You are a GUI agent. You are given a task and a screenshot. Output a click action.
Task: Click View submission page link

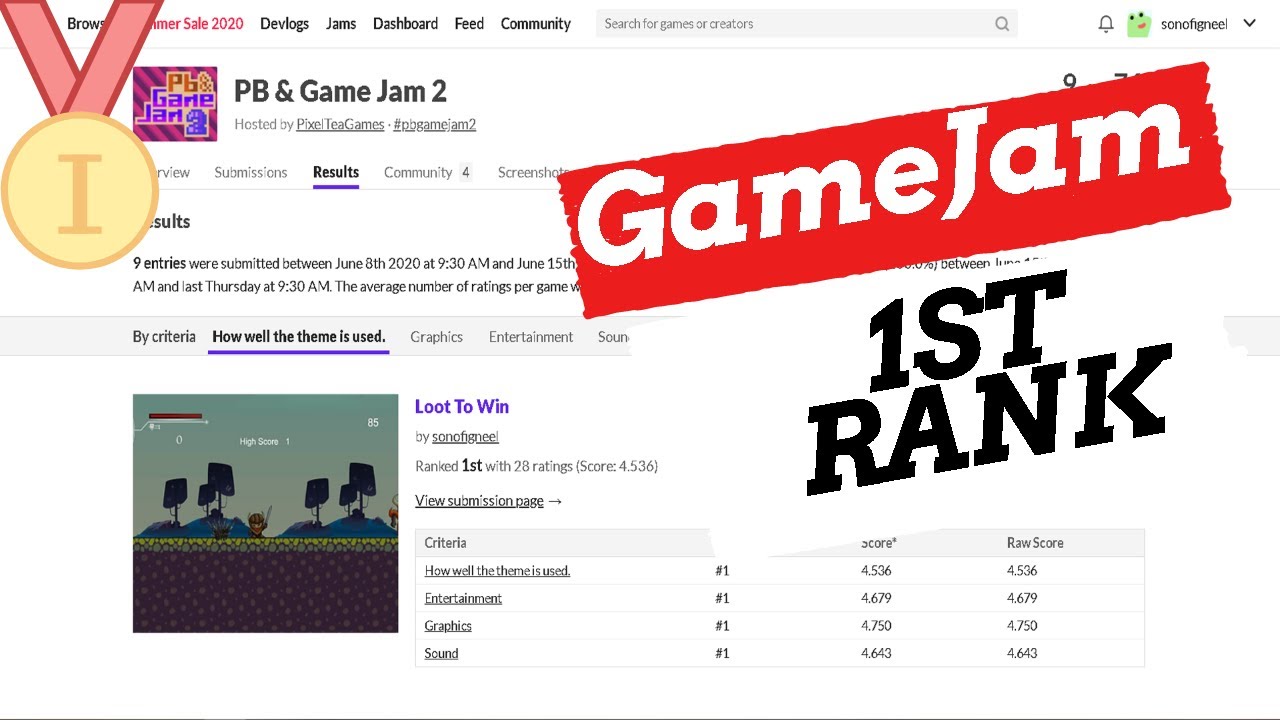click(489, 501)
